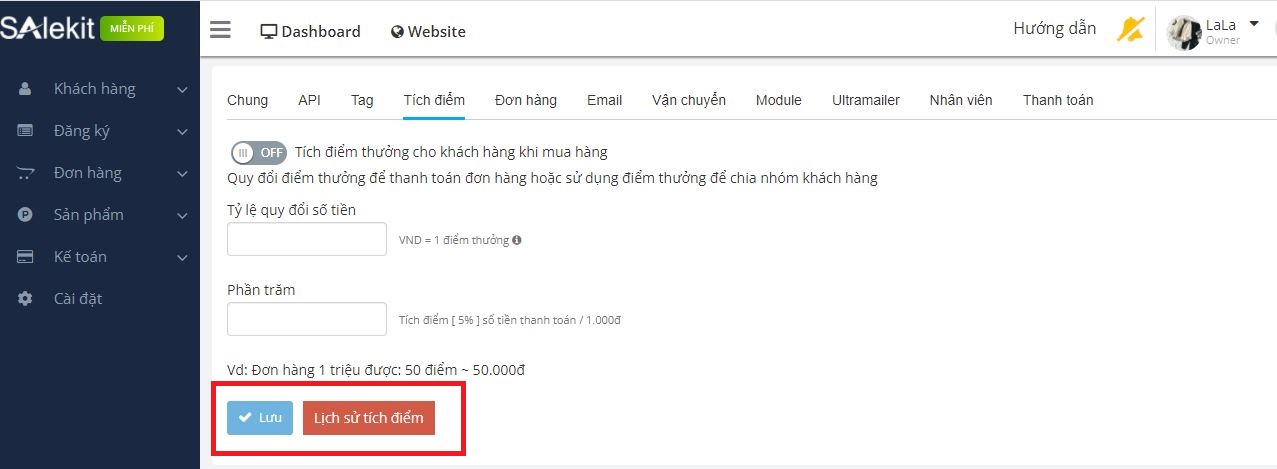The height and width of the screenshot is (469, 1277).
Task: Go to the Dashboard link
Action: click(310, 31)
